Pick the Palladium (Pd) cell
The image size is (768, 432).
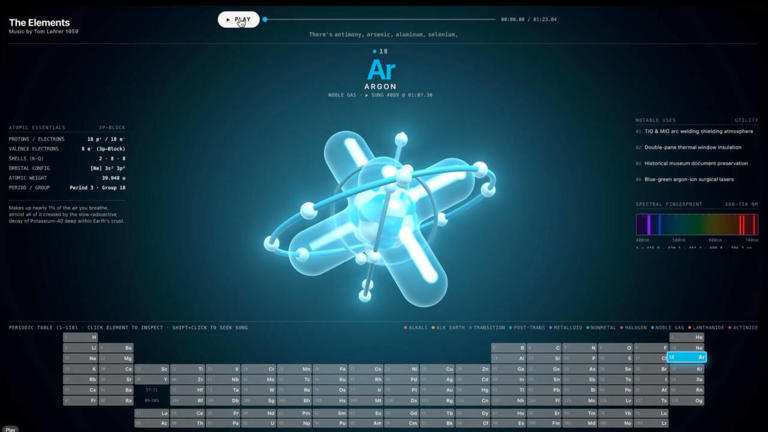tap(401, 380)
